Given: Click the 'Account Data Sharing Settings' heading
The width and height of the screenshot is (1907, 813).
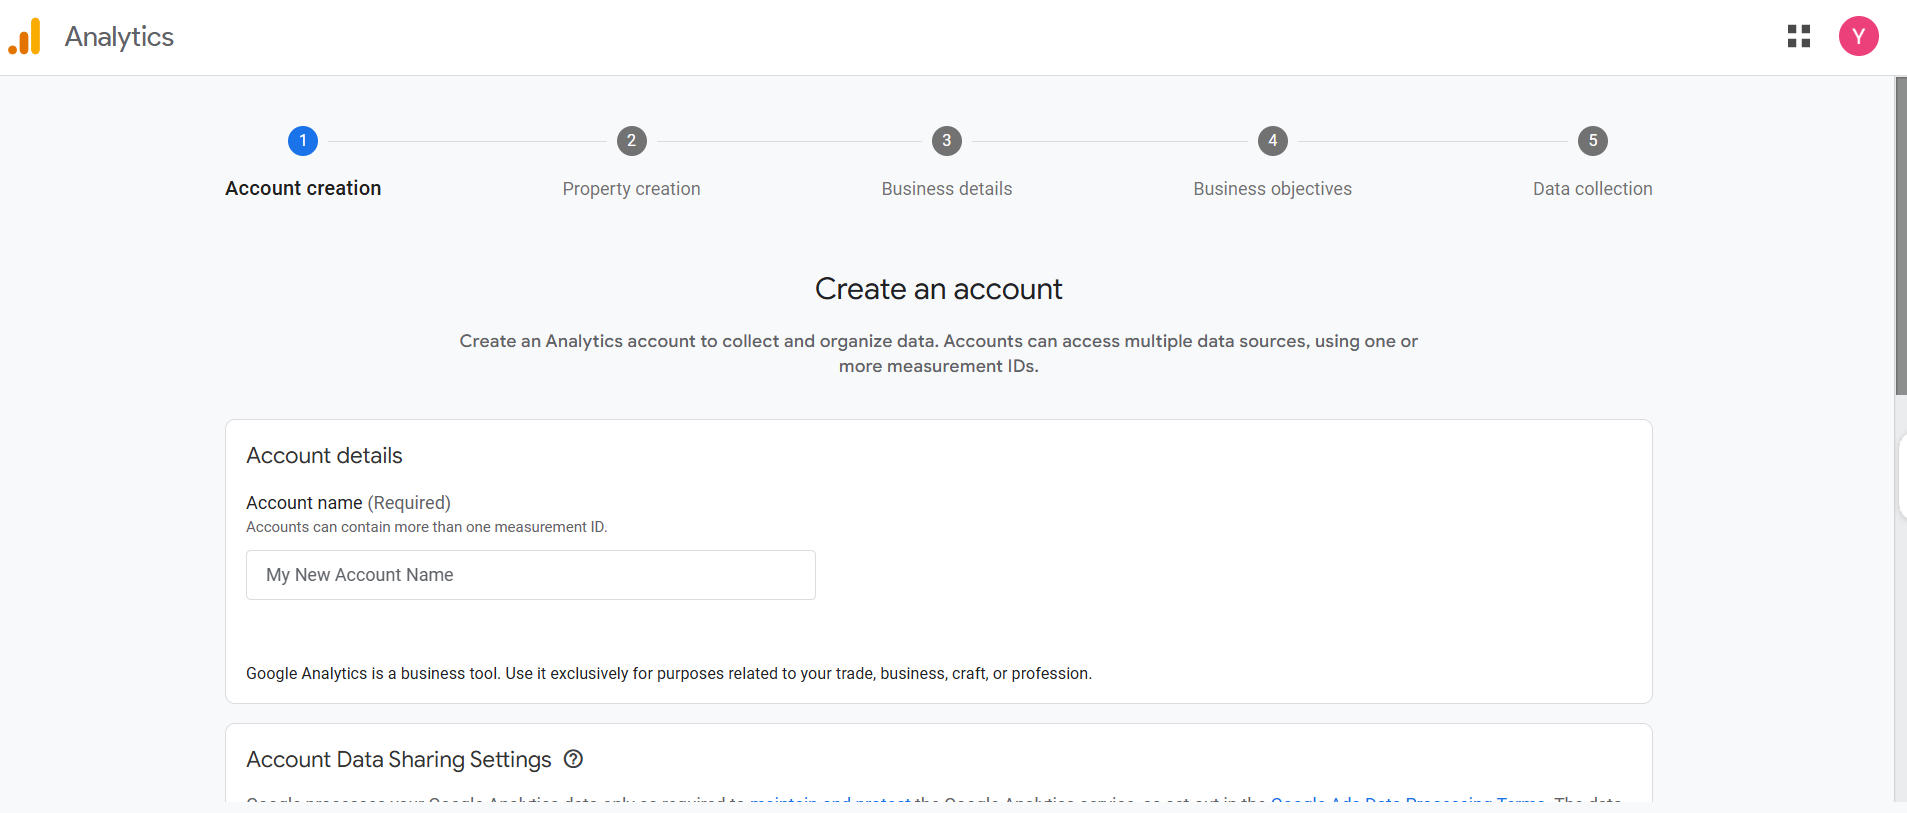Looking at the screenshot, I should (x=398, y=760).
